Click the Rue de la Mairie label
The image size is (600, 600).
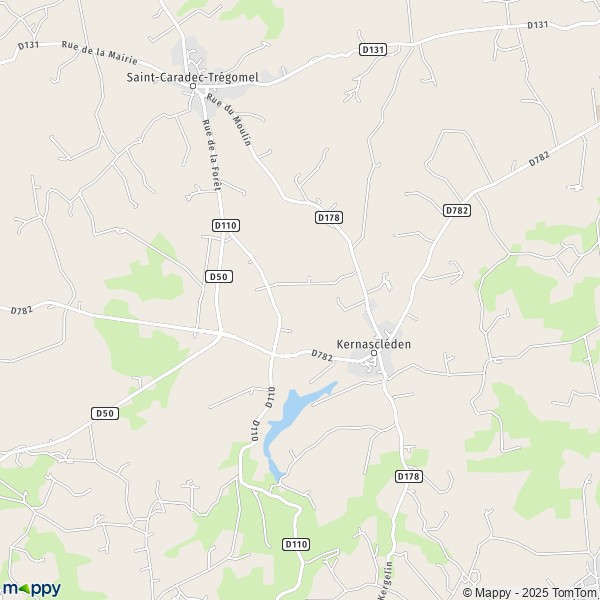tap(99, 52)
